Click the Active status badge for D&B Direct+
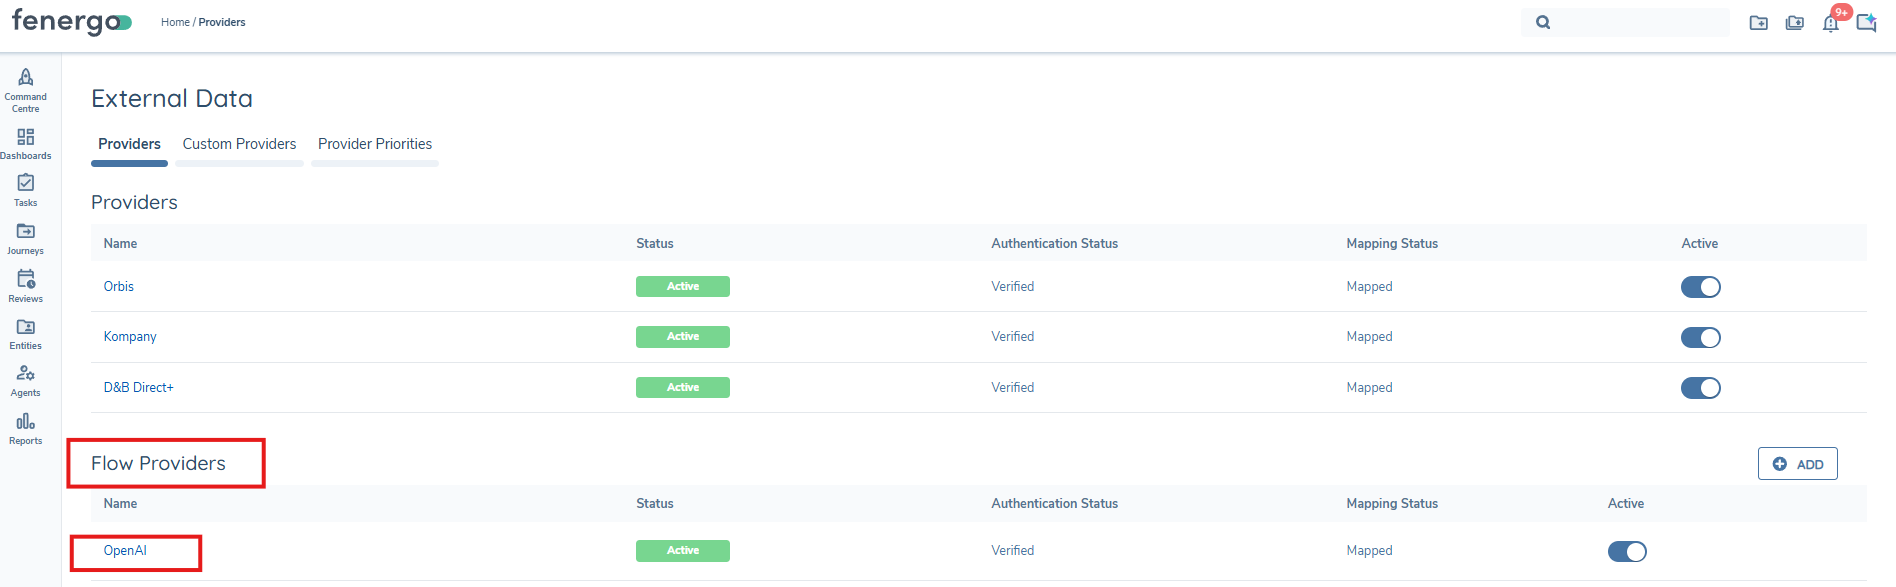 point(683,387)
